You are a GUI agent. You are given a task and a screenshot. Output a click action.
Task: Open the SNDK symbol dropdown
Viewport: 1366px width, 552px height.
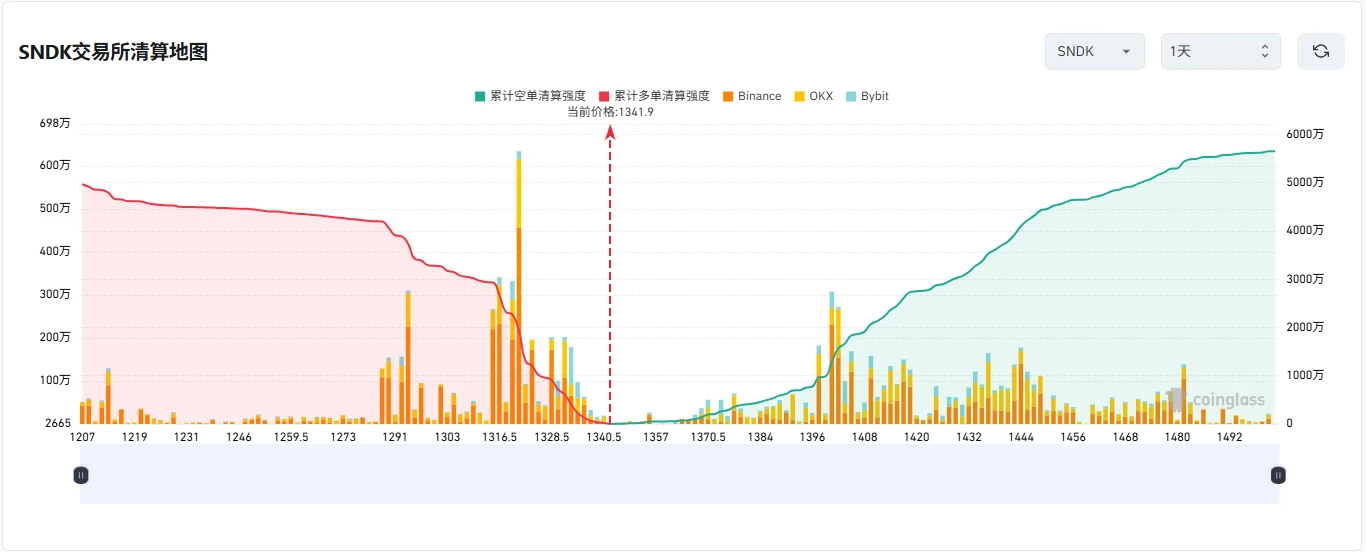point(1094,51)
